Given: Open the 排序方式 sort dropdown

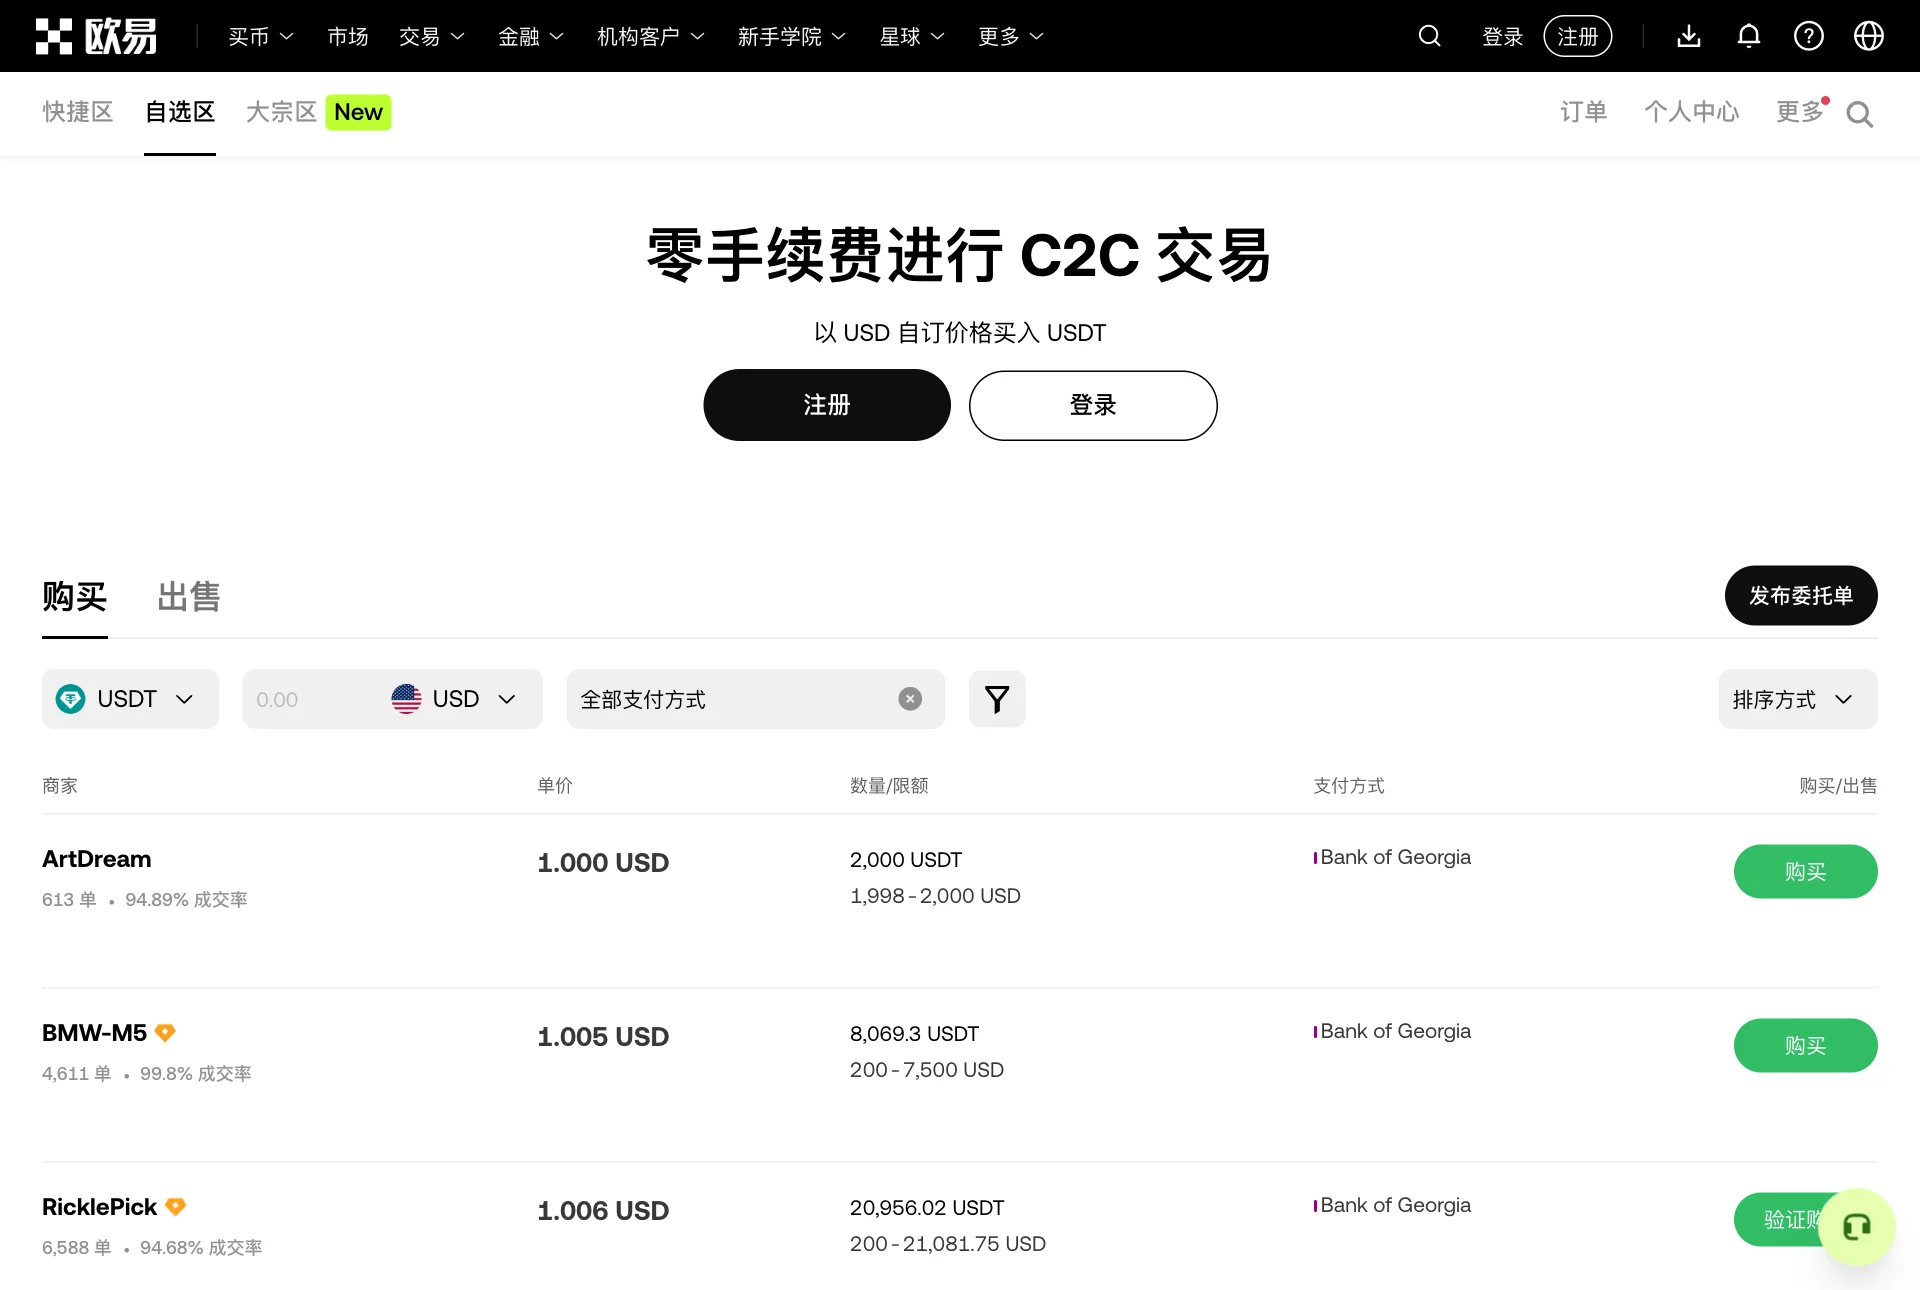Looking at the screenshot, I should (x=1798, y=699).
